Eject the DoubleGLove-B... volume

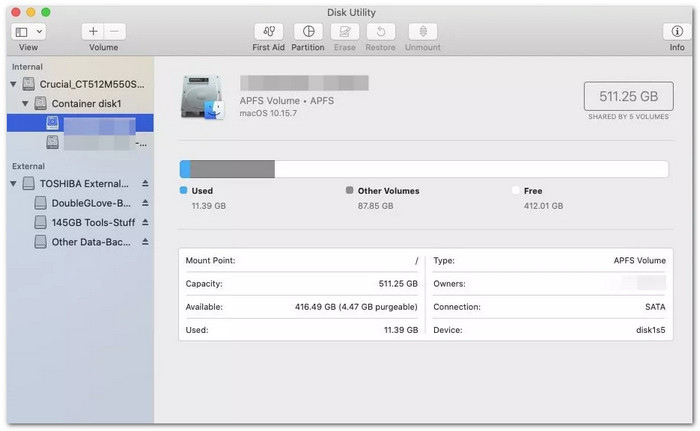click(145, 203)
